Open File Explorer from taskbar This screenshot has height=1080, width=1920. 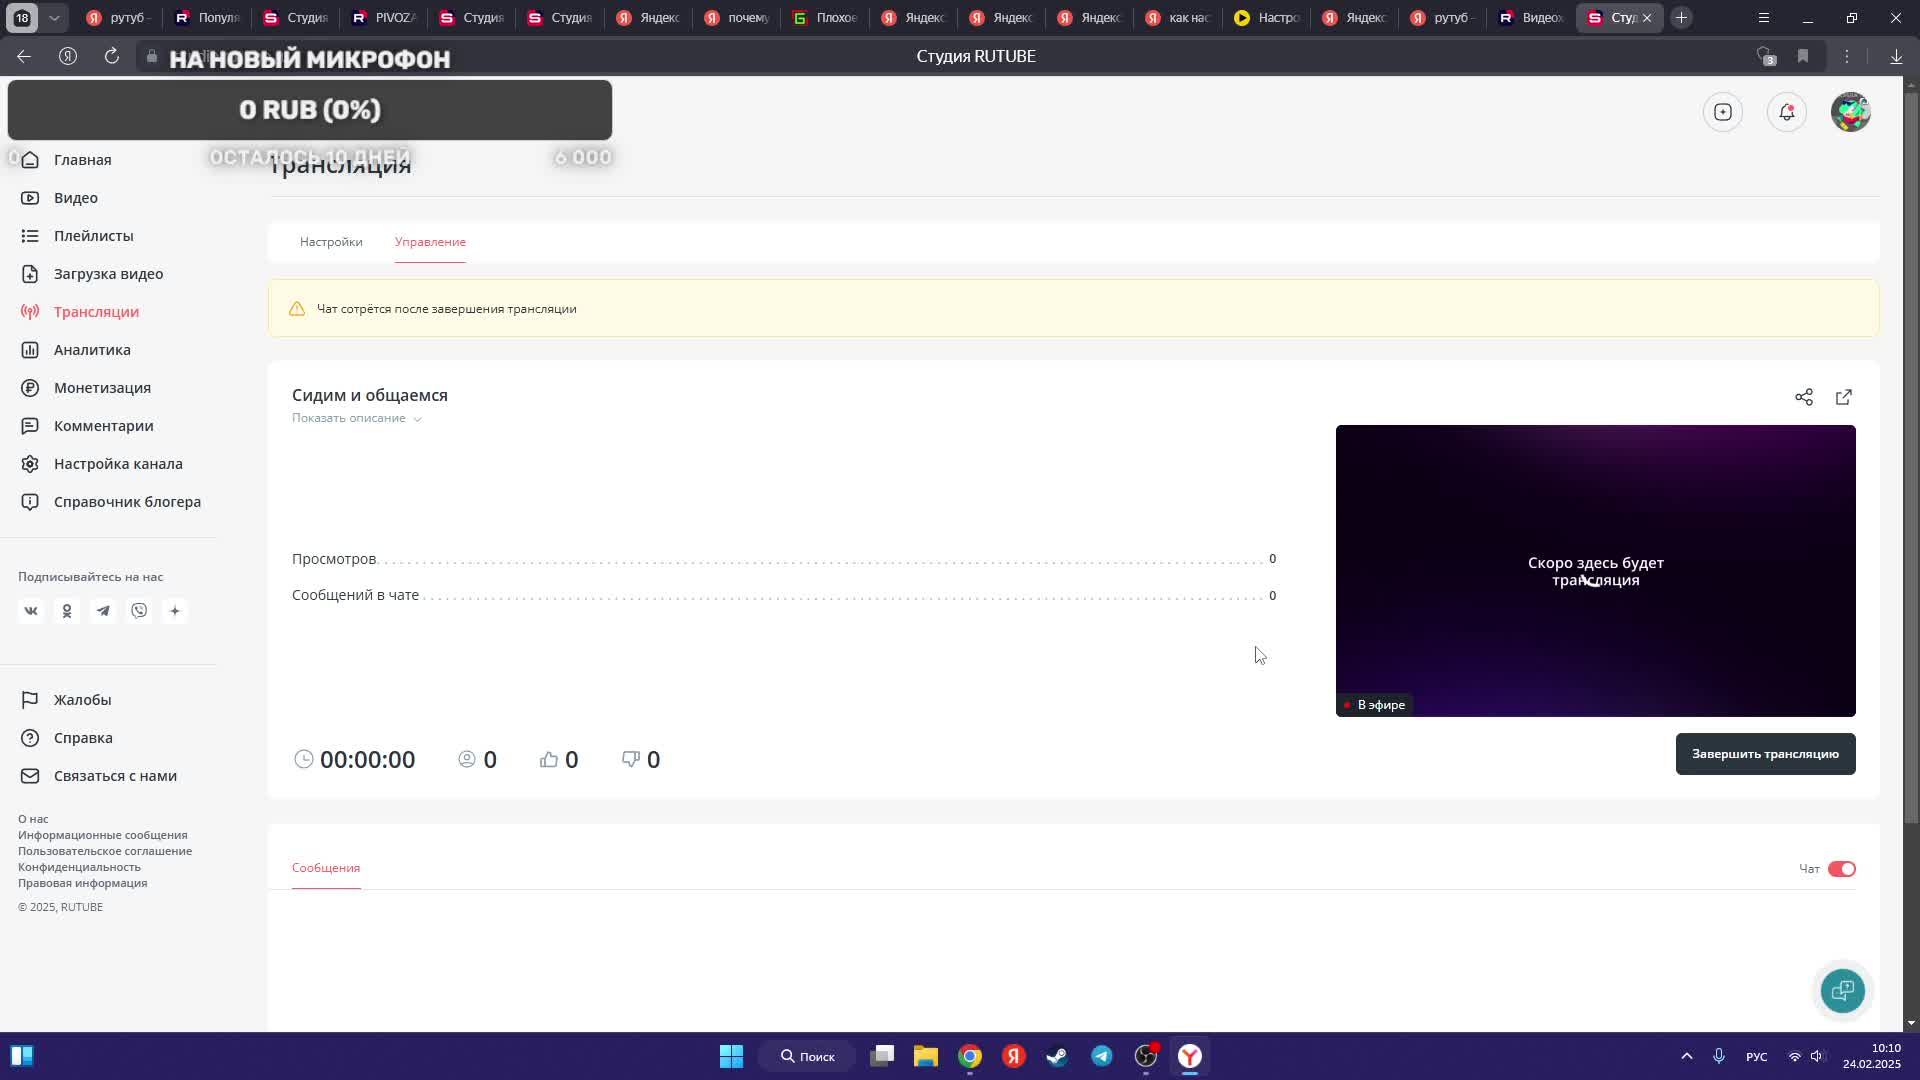click(x=925, y=1056)
